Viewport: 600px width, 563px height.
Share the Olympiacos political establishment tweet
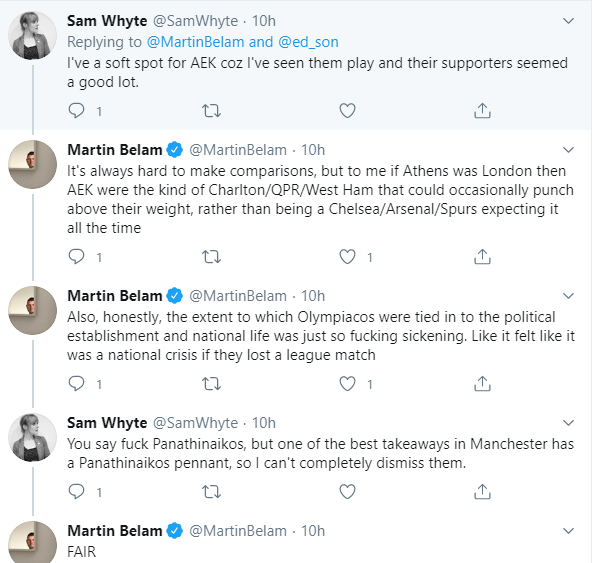pyautogui.click(x=481, y=383)
